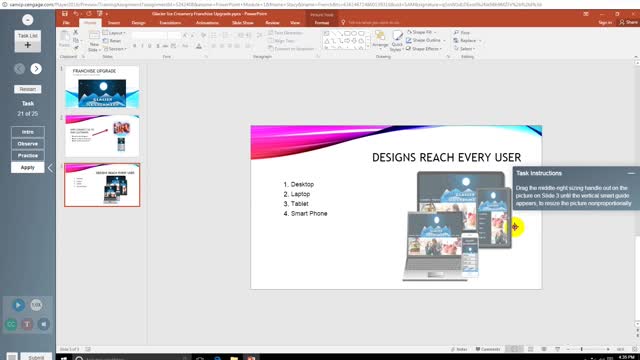This screenshot has height=360, width=640.
Task: Open Picture Tools Format tab
Action: pos(322,23)
